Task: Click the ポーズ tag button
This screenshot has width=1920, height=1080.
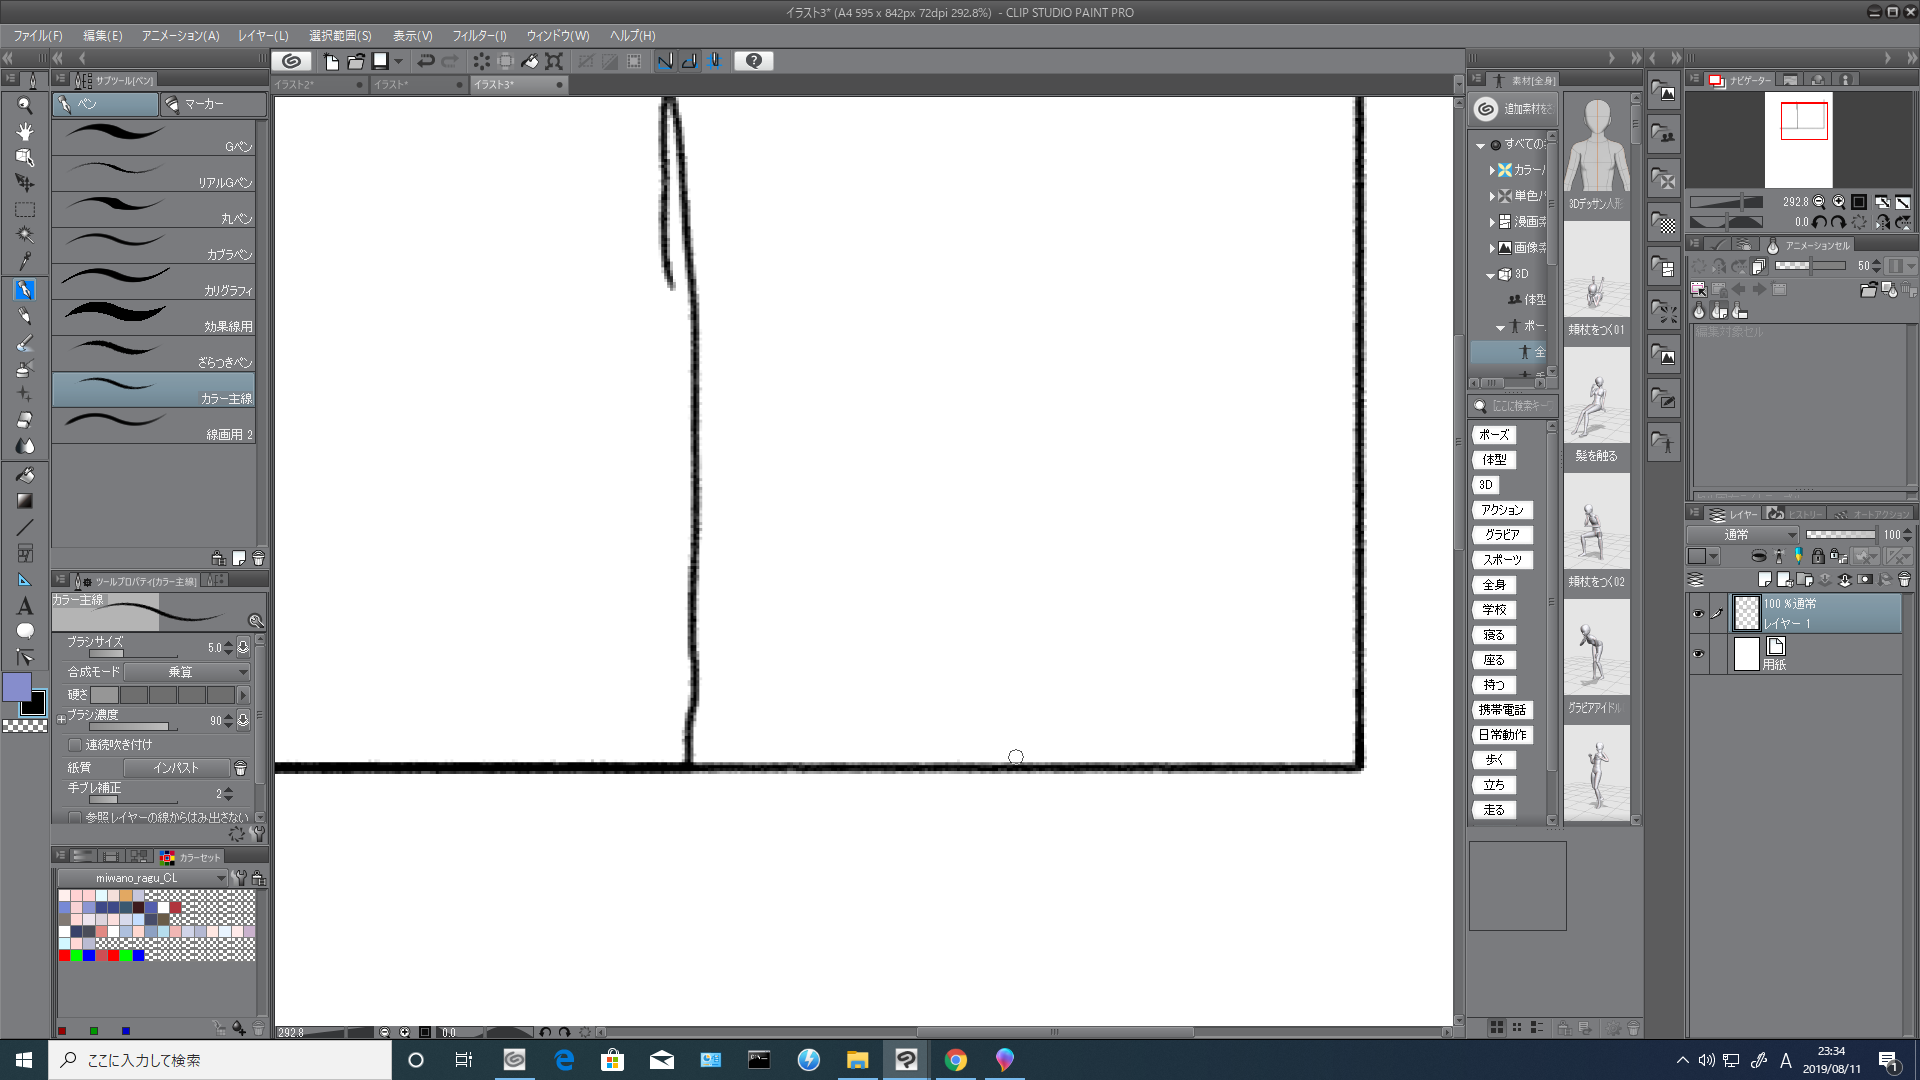Action: tap(1494, 435)
